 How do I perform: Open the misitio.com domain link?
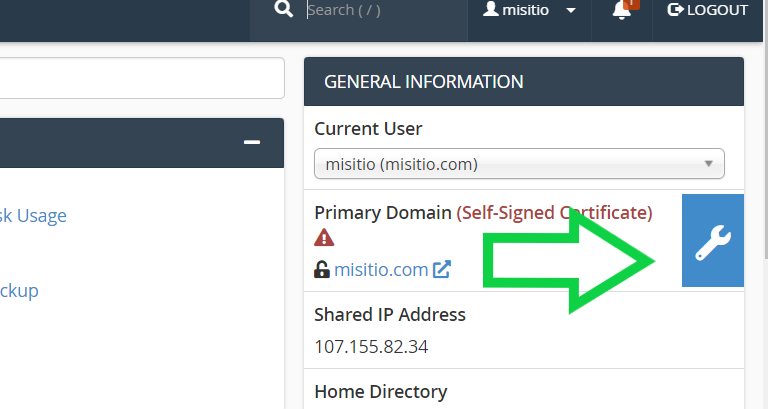(x=381, y=270)
